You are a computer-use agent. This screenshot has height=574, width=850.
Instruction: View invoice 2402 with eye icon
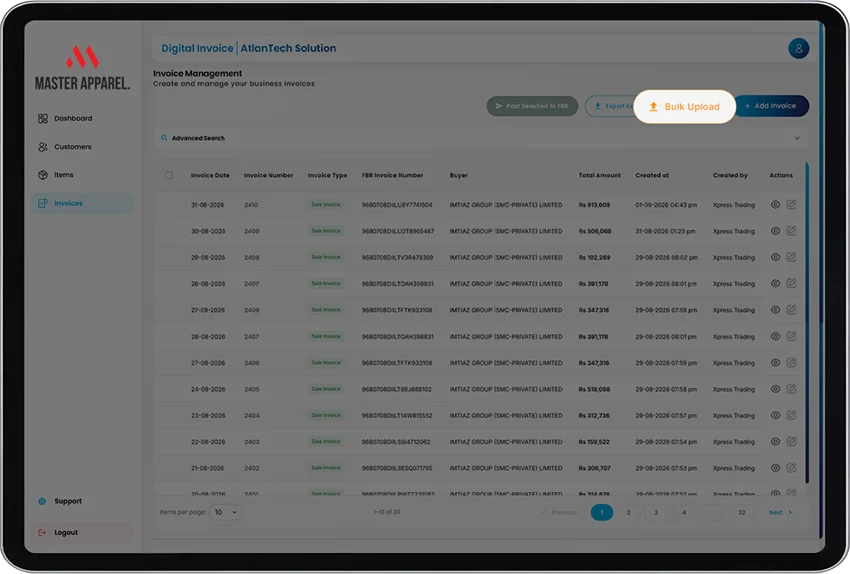pyautogui.click(x=775, y=468)
